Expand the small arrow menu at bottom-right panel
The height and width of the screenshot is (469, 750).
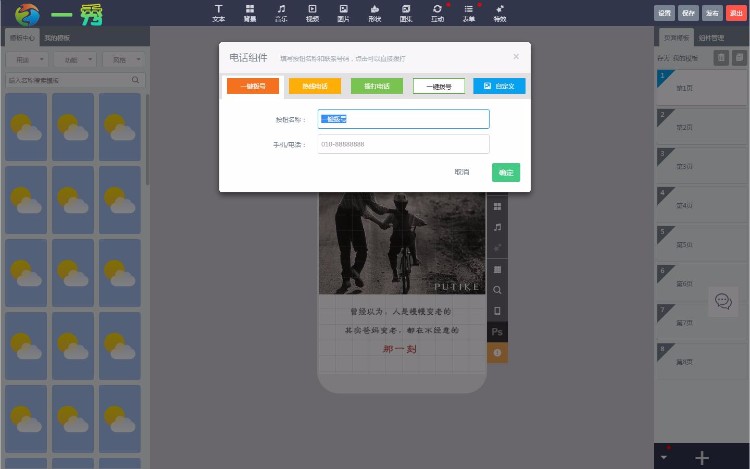click(x=663, y=458)
